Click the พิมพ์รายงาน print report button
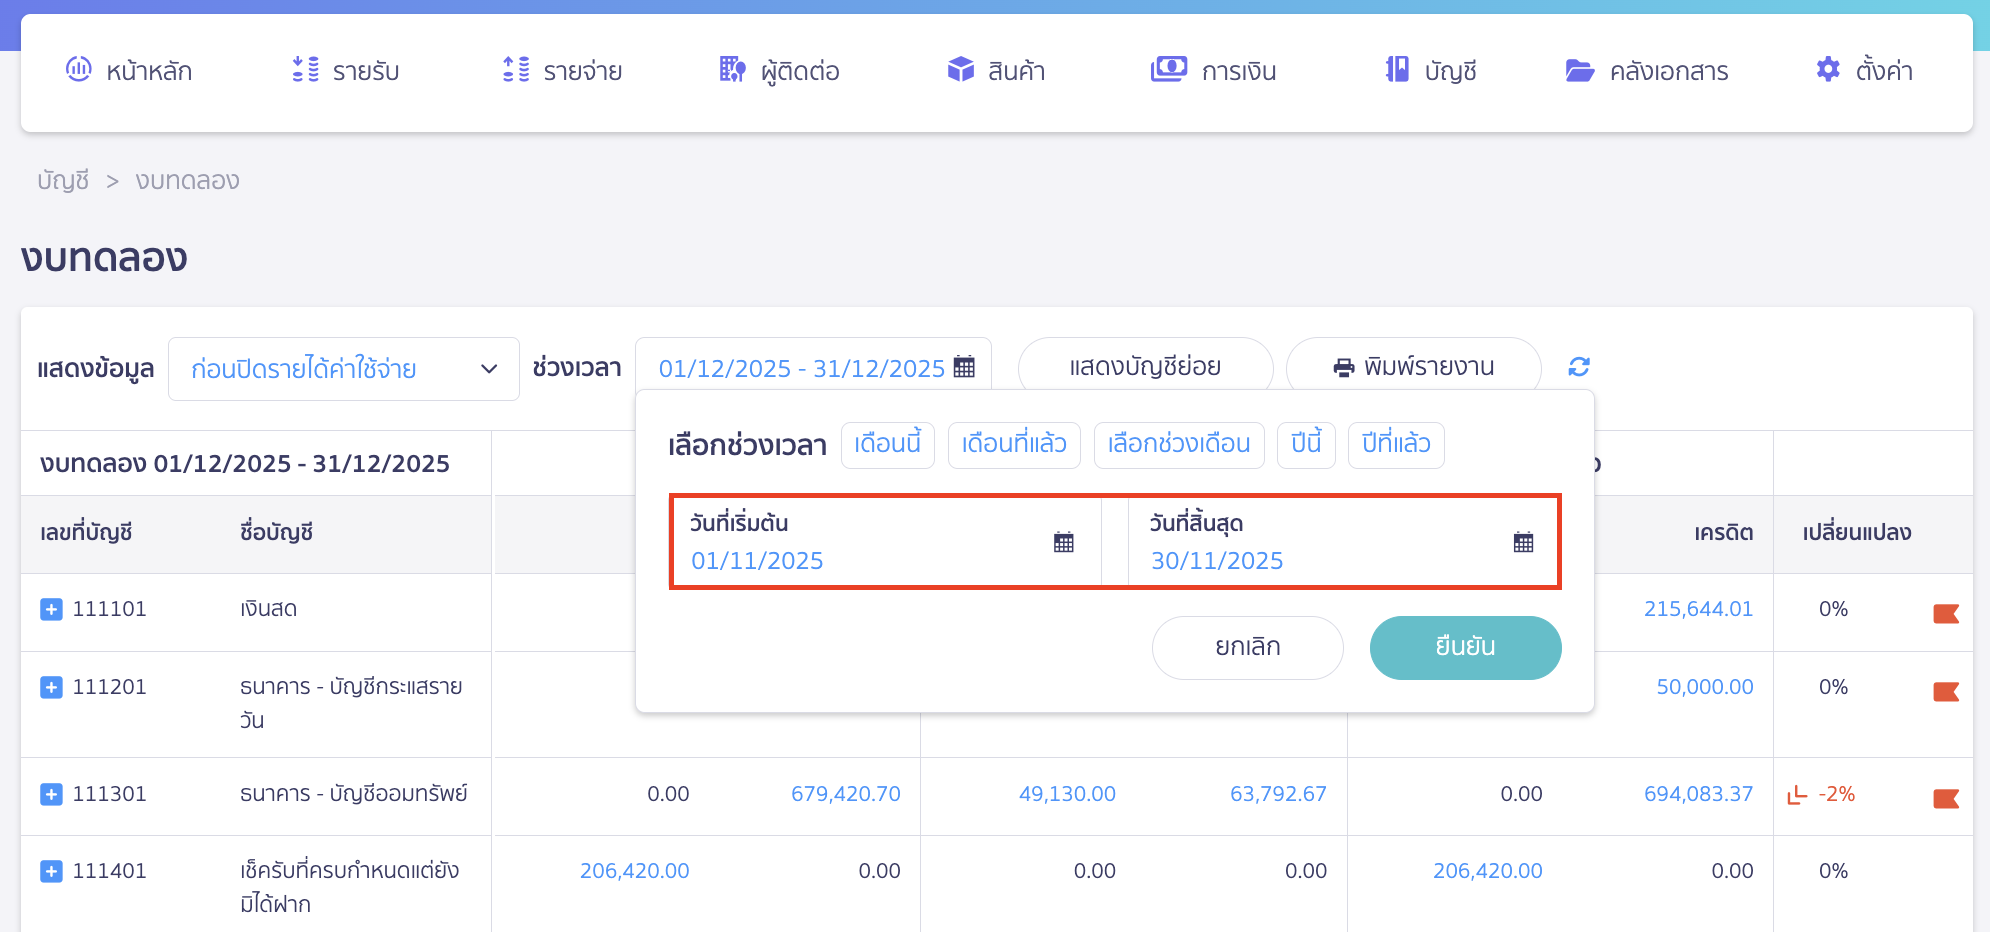This screenshot has width=1990, height=932. (x=1413, y=367)
